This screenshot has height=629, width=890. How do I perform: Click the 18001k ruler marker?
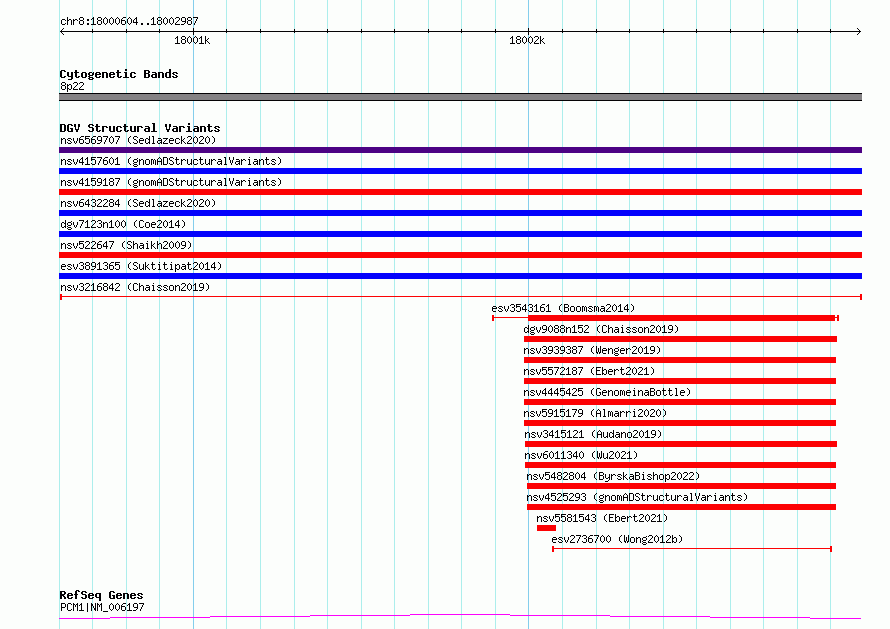(192, 40)
